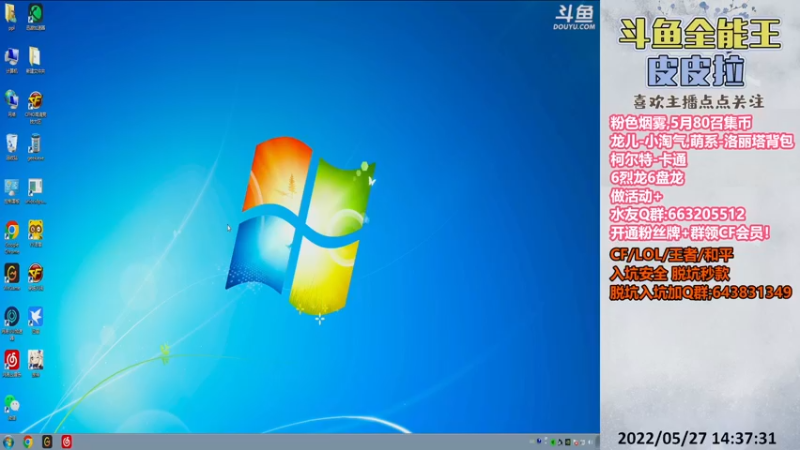Launch the black shortcut with green circle logo
800x450 pixels.
(35, 17)
